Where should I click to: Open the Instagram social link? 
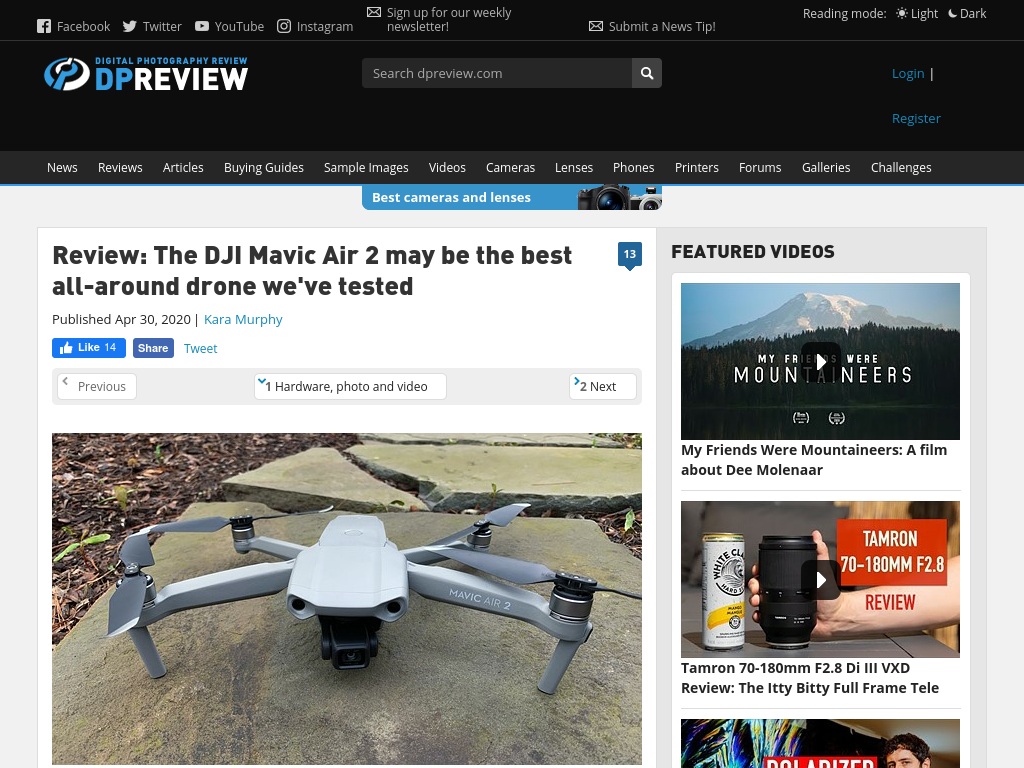point(315,26)
